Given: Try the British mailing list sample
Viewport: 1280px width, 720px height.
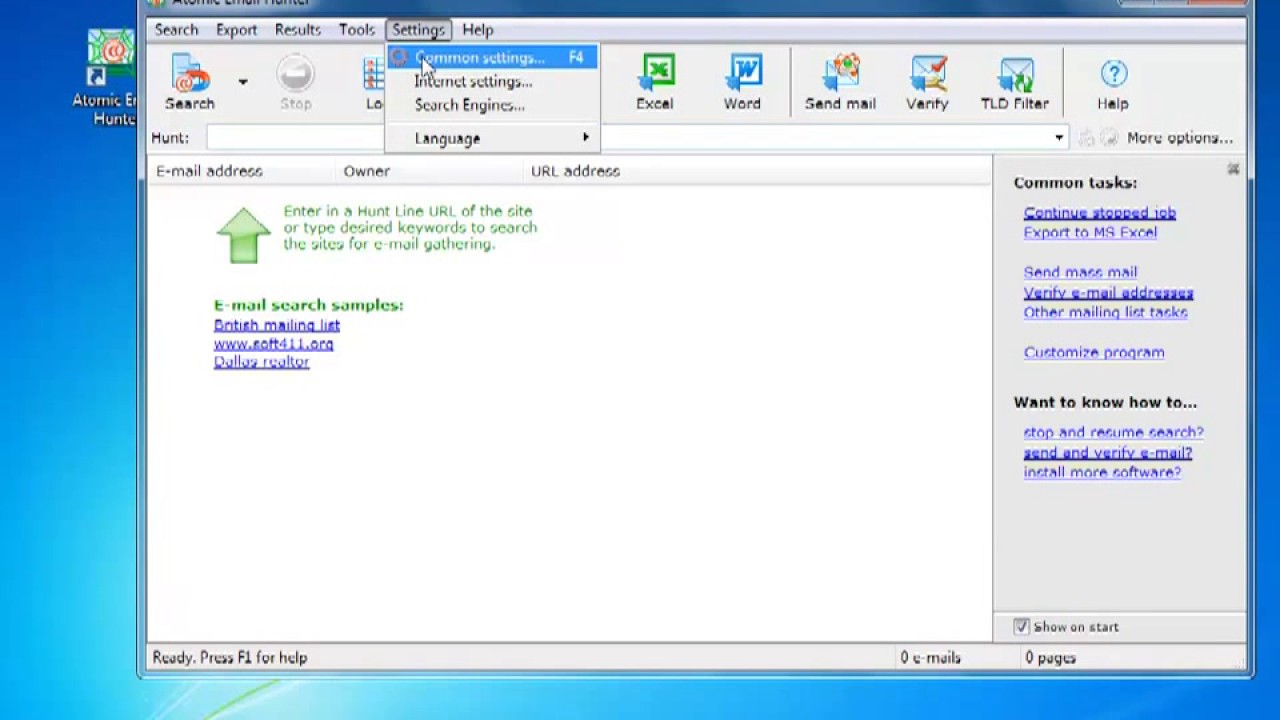Looking at the screenshot, I should point(277,325).
